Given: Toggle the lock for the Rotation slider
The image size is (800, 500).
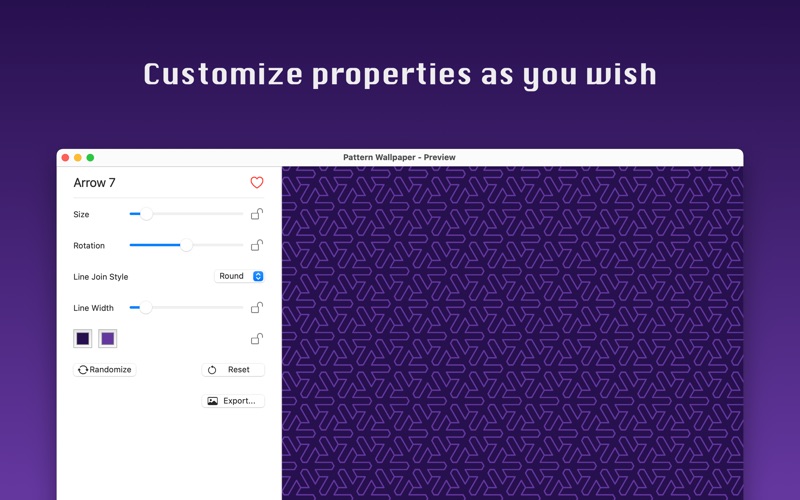Looking at the screenshot, I should [x=257, y=245].
